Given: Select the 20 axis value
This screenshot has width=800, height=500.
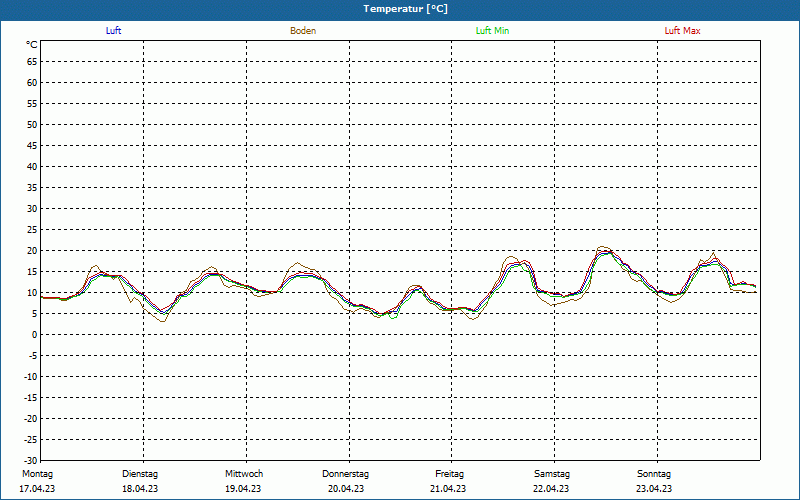Looking at the screenshot, I should pos(32,251).
